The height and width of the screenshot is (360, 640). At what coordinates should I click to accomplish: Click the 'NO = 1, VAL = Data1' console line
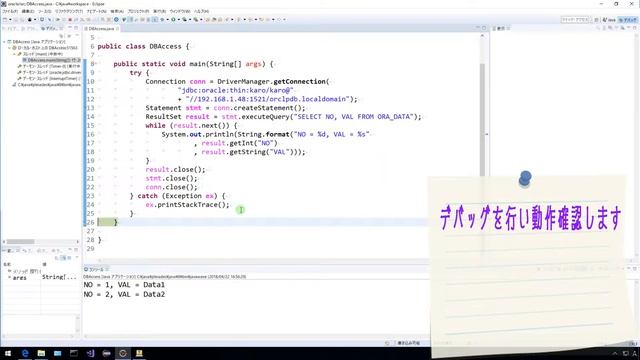pos(124,285)
